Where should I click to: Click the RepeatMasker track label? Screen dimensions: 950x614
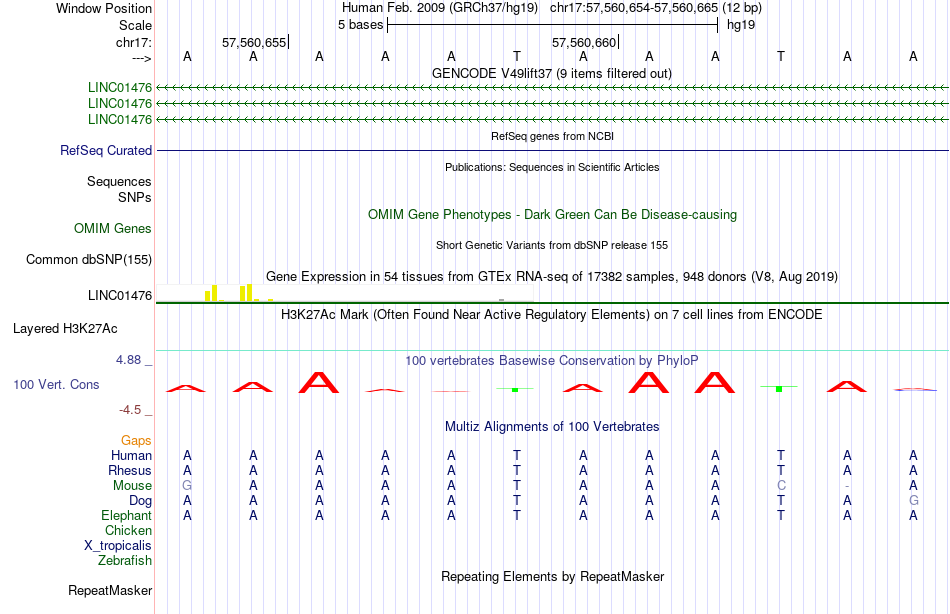pos(110,590)
